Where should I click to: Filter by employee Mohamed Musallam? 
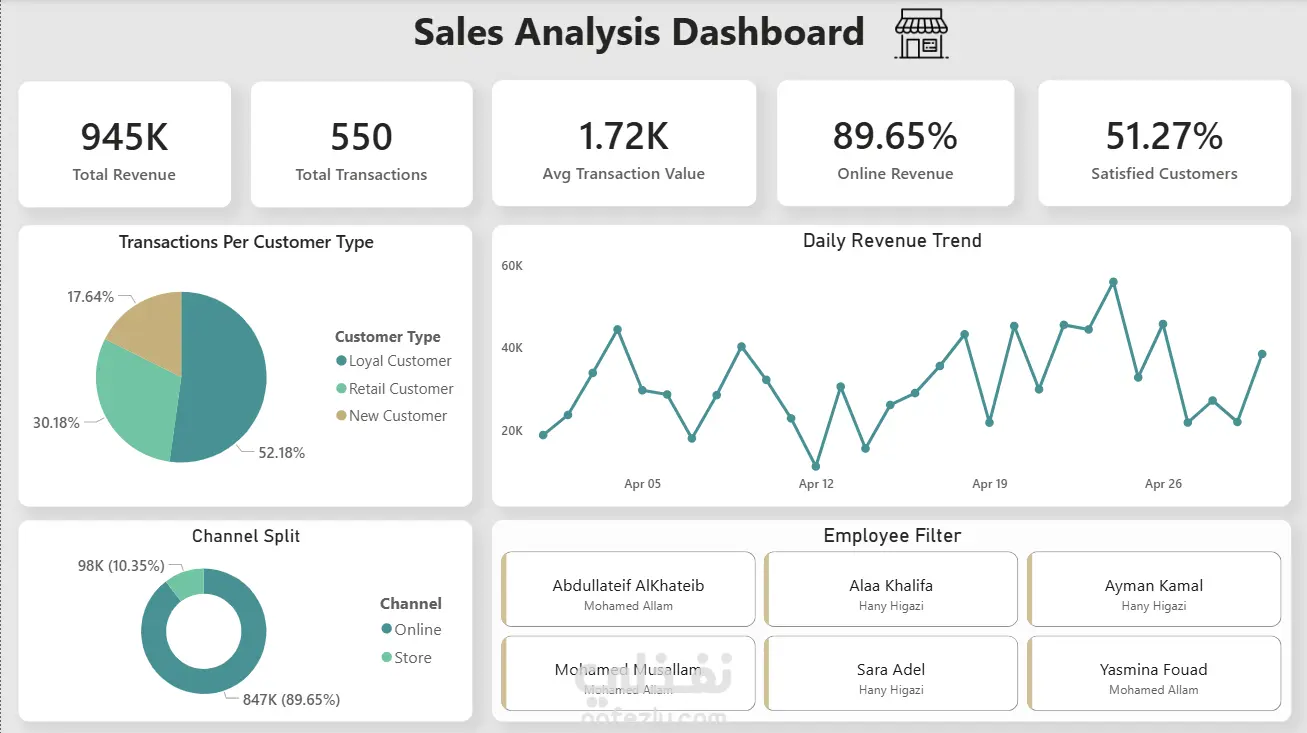click(x=628, y=673)
